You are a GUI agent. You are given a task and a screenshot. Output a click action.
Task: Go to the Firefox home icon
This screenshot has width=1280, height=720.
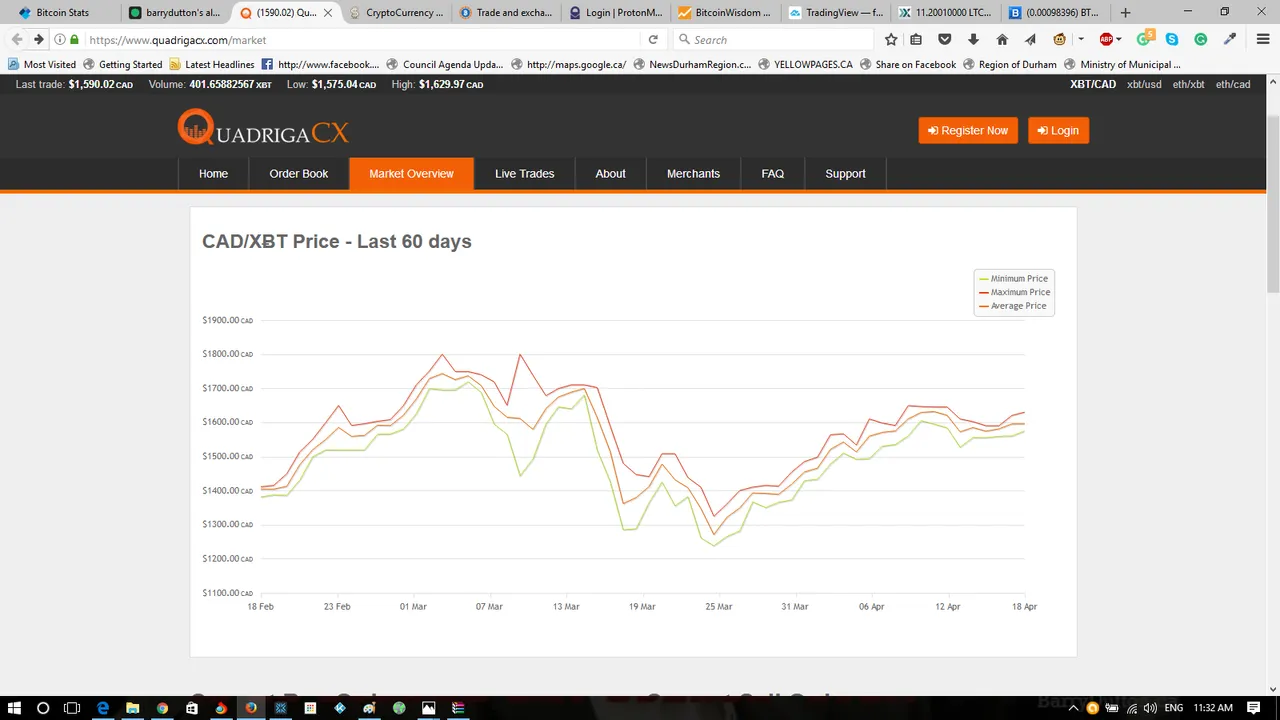coord(1002,40)
